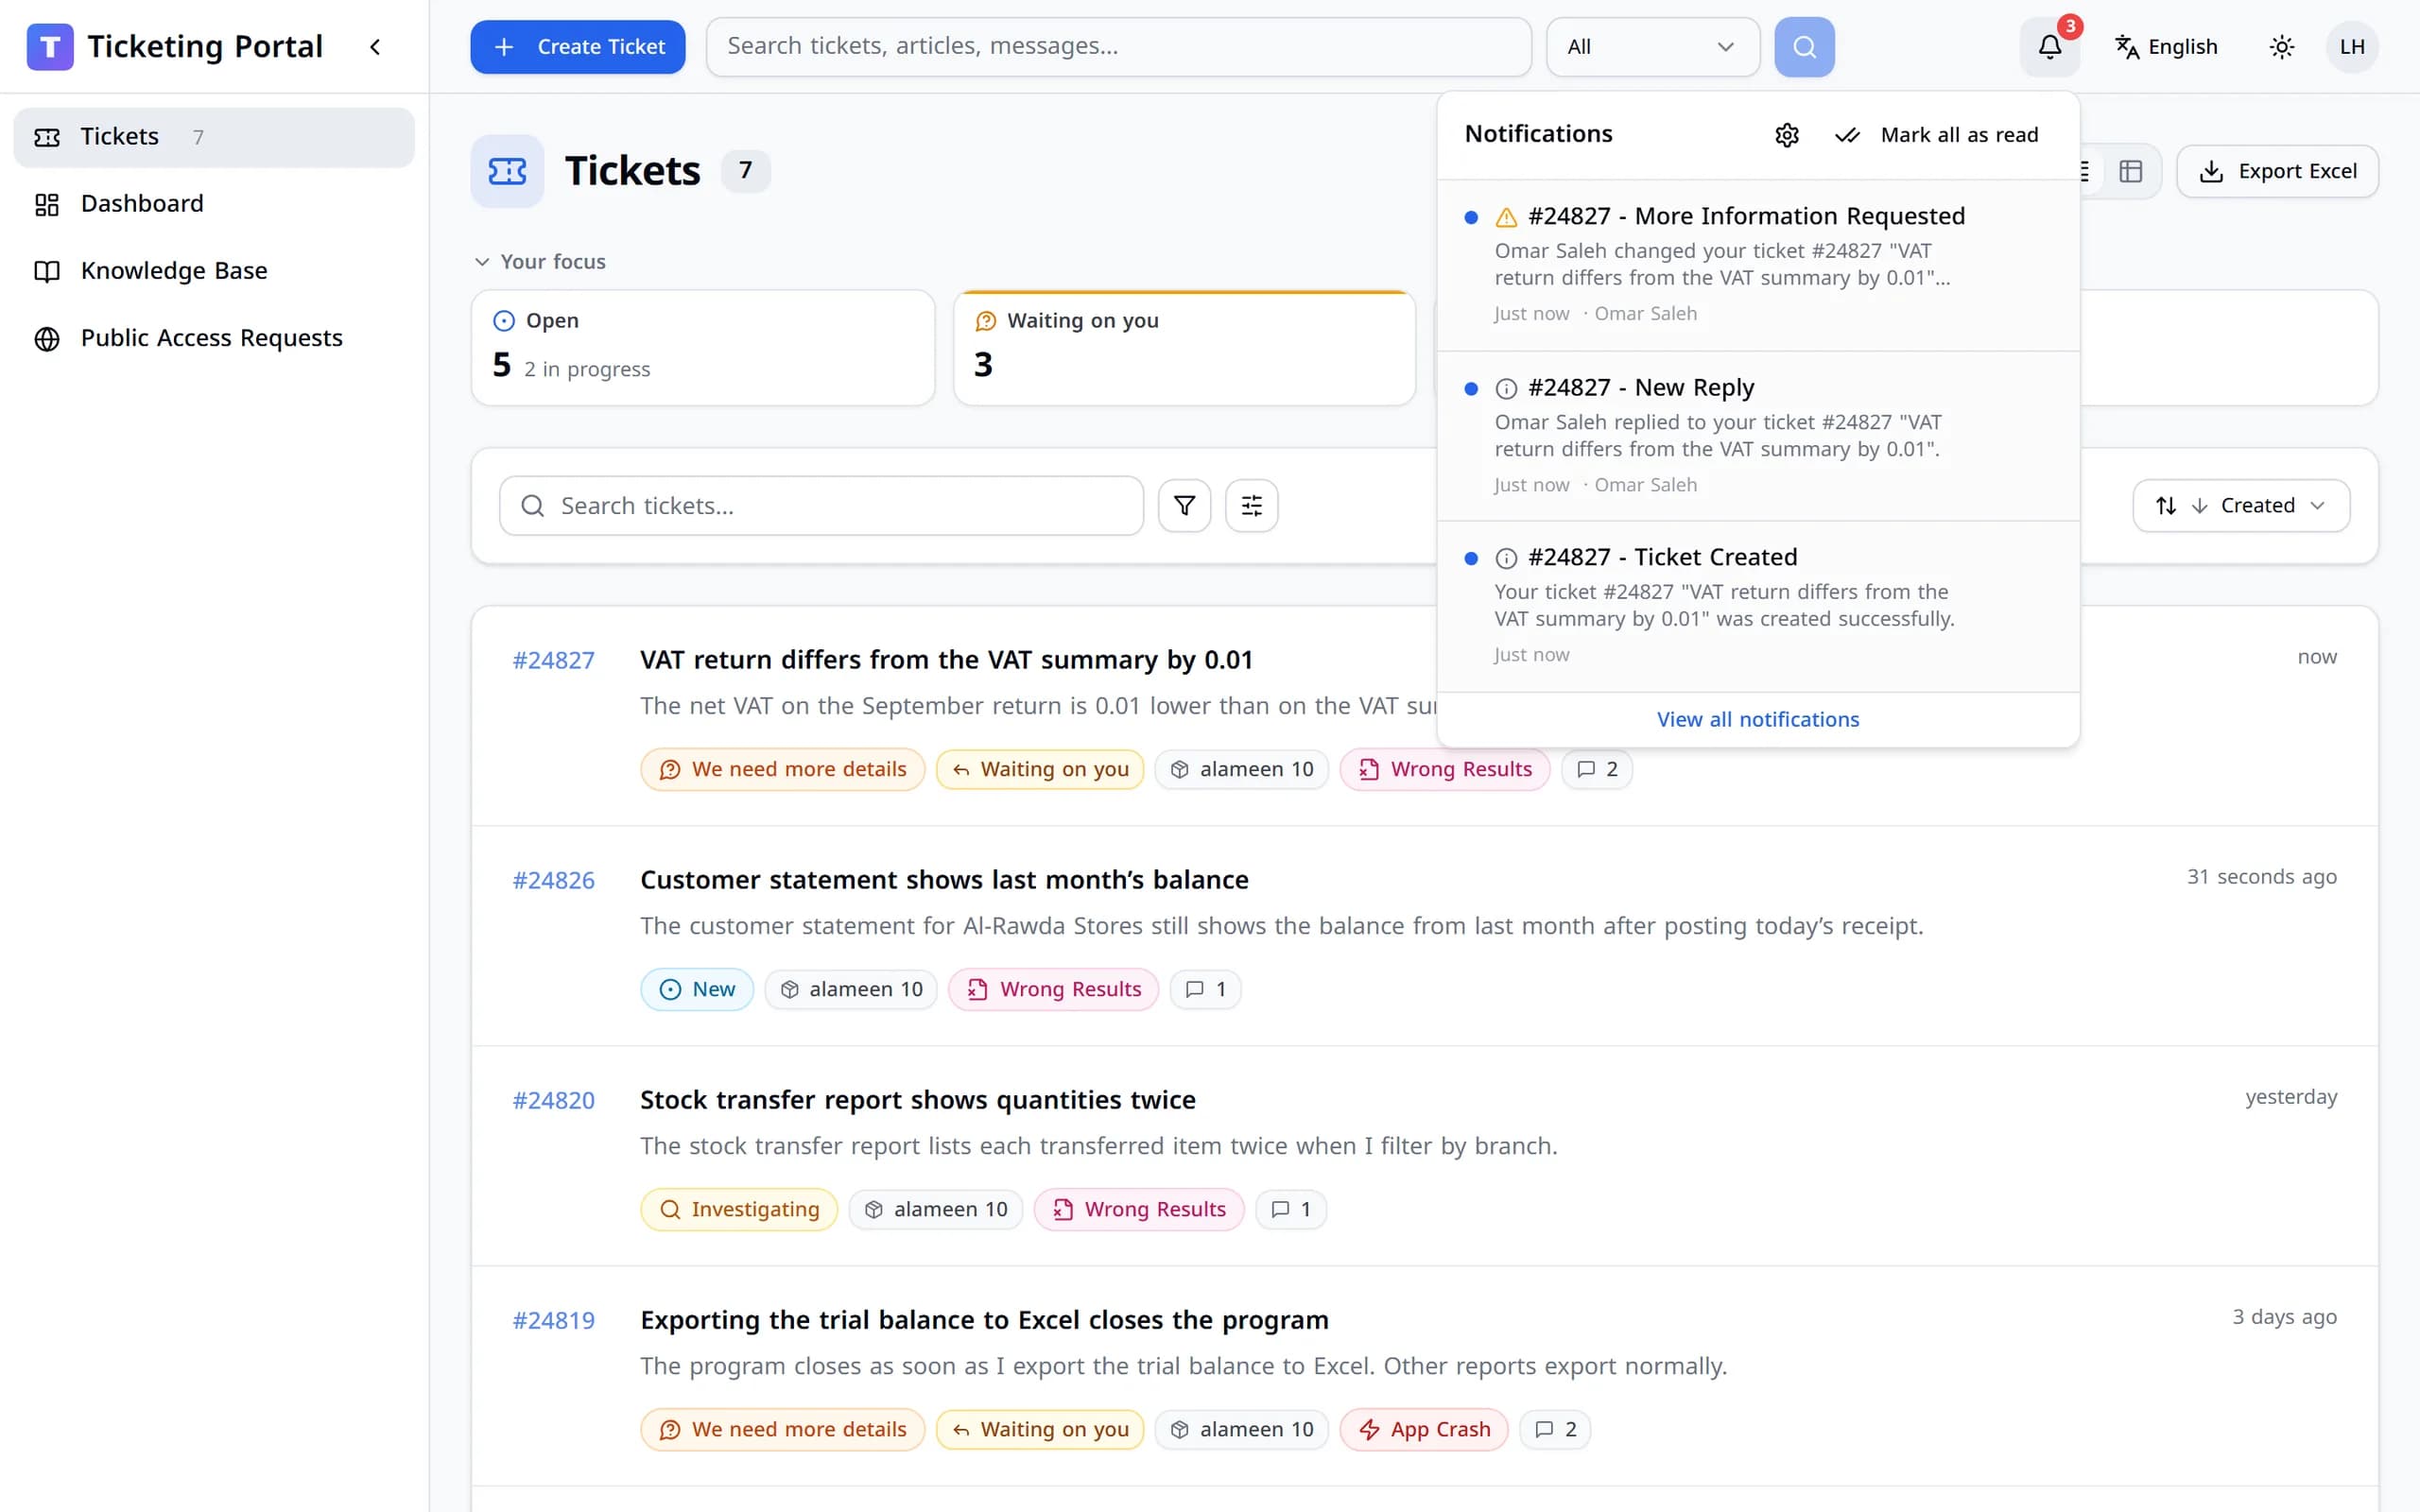Open 'Customer statement shows last month's balance' title
The width and height of the screenshot is (2420, 1512).
[944, 880]
